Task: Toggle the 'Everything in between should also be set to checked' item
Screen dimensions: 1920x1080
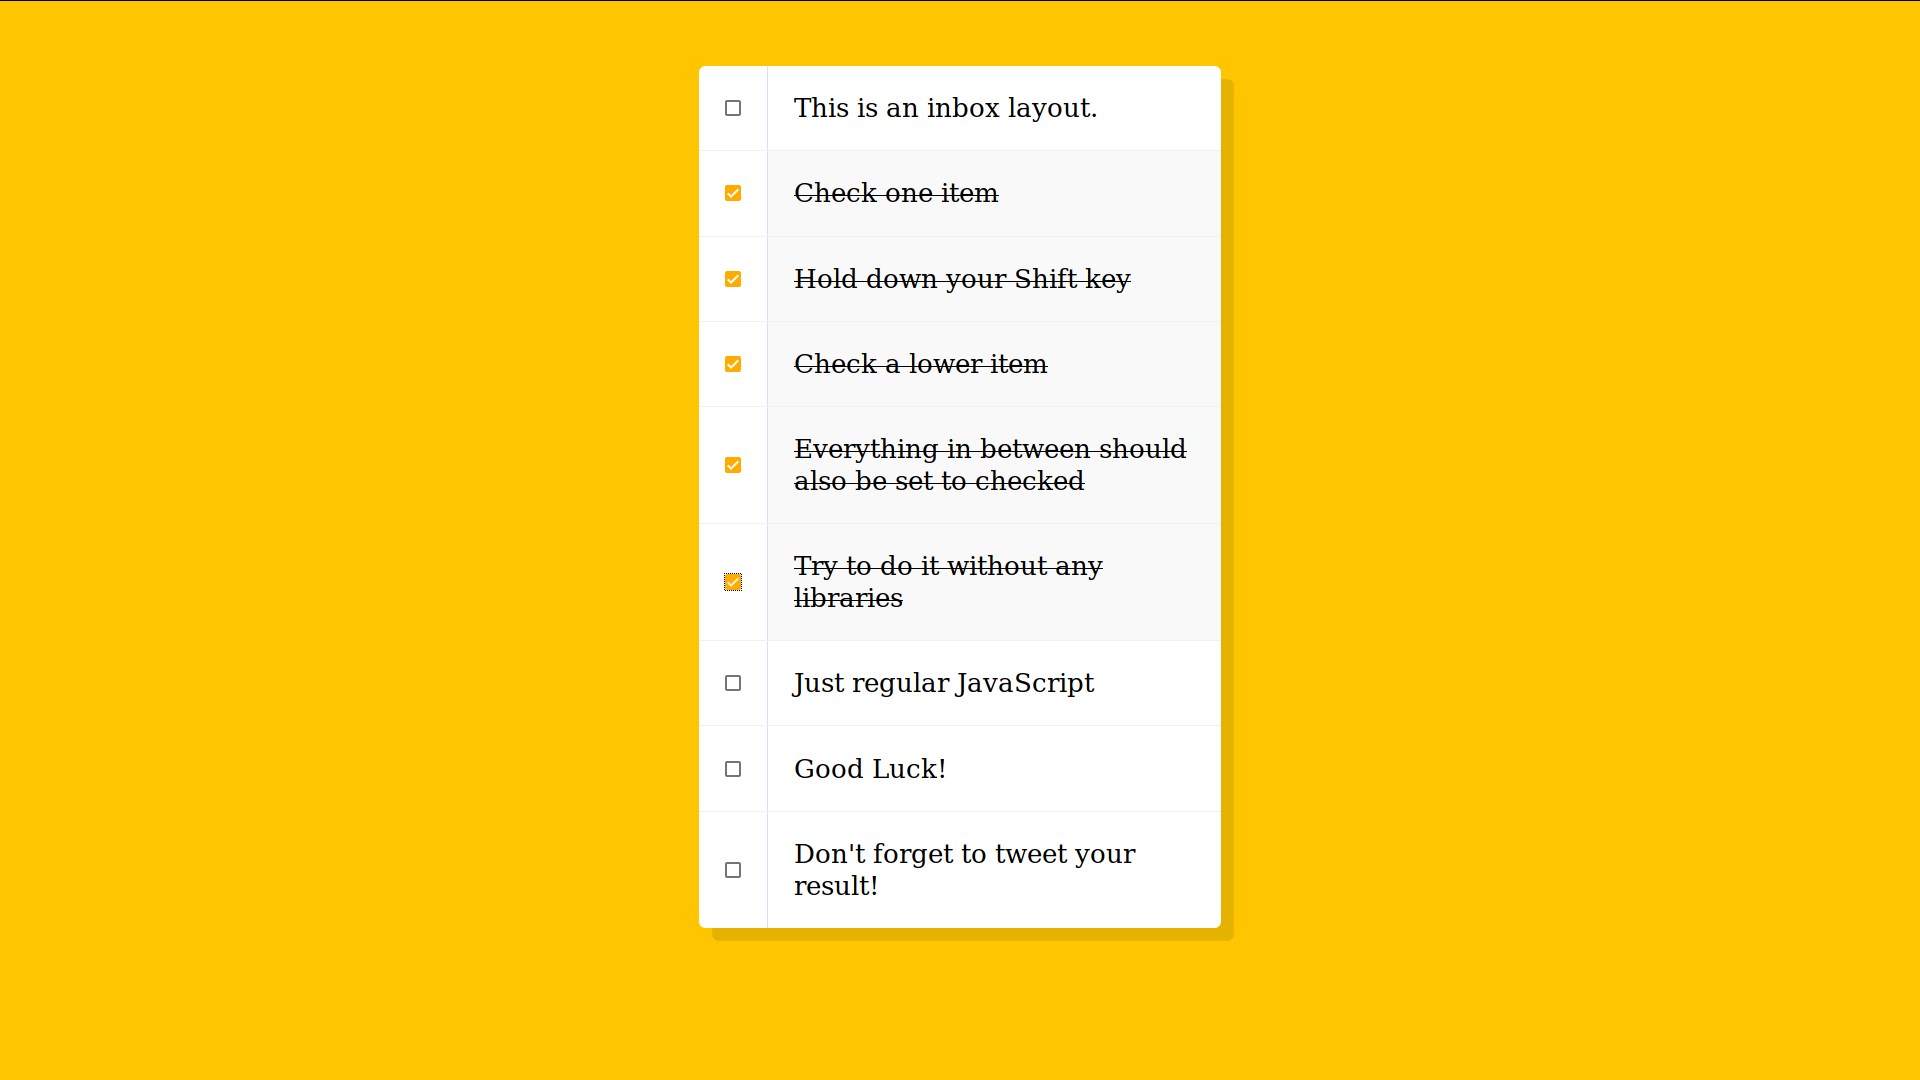Action: click(733, 464)
